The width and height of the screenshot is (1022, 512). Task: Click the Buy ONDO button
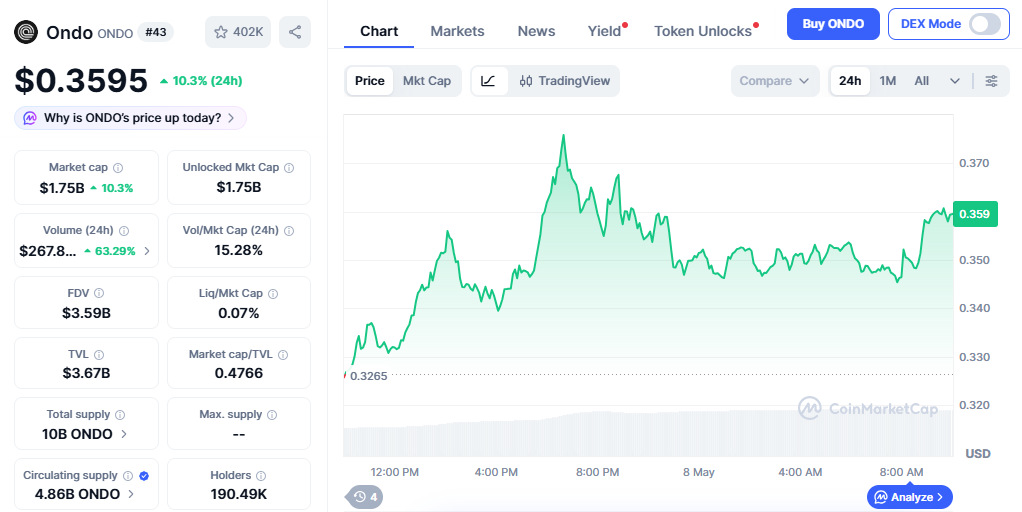[833, 24]
